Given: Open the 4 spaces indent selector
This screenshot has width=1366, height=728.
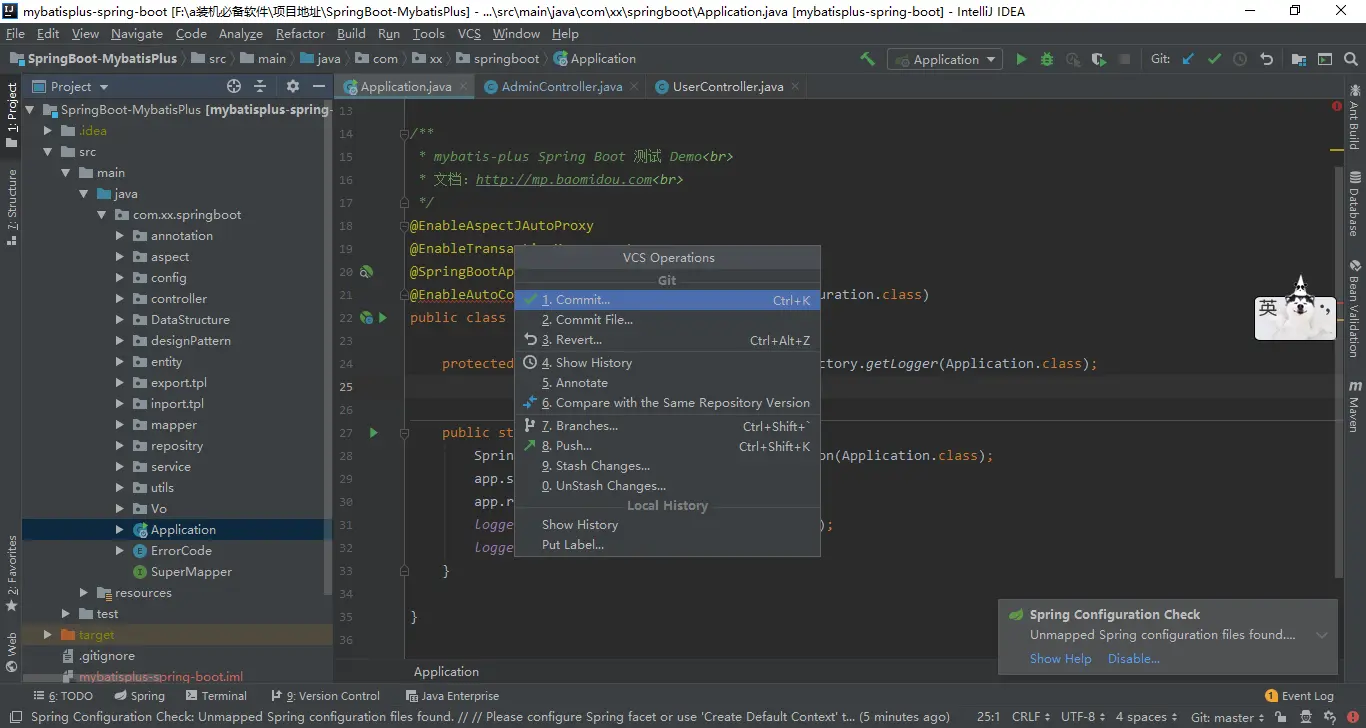Looking at the screenshot, I should click(1146, 717).
